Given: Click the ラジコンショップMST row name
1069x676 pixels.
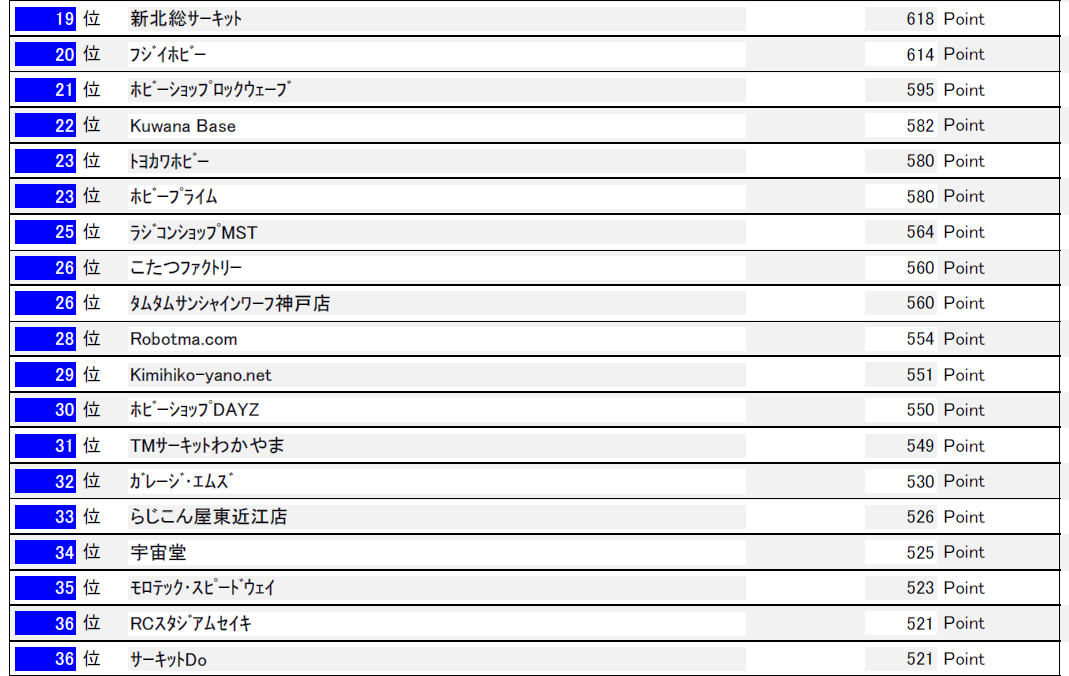Looking at the screenshot, I should pyautogui.click(x=193, y=233).
